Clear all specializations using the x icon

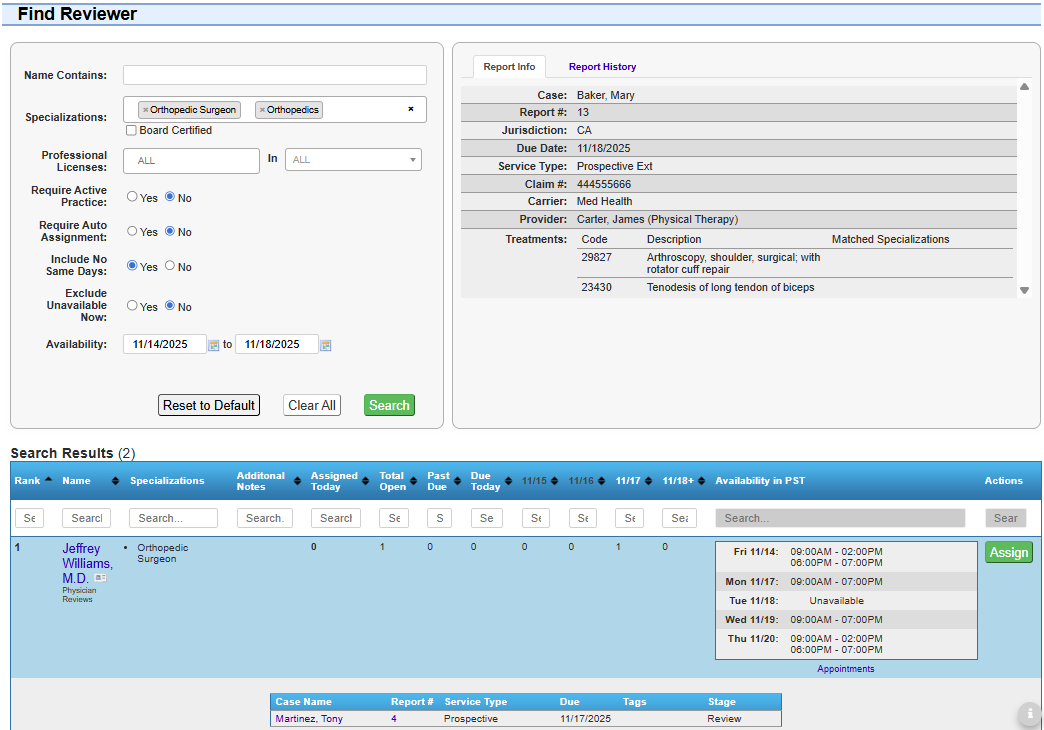[x=411, y=110]
